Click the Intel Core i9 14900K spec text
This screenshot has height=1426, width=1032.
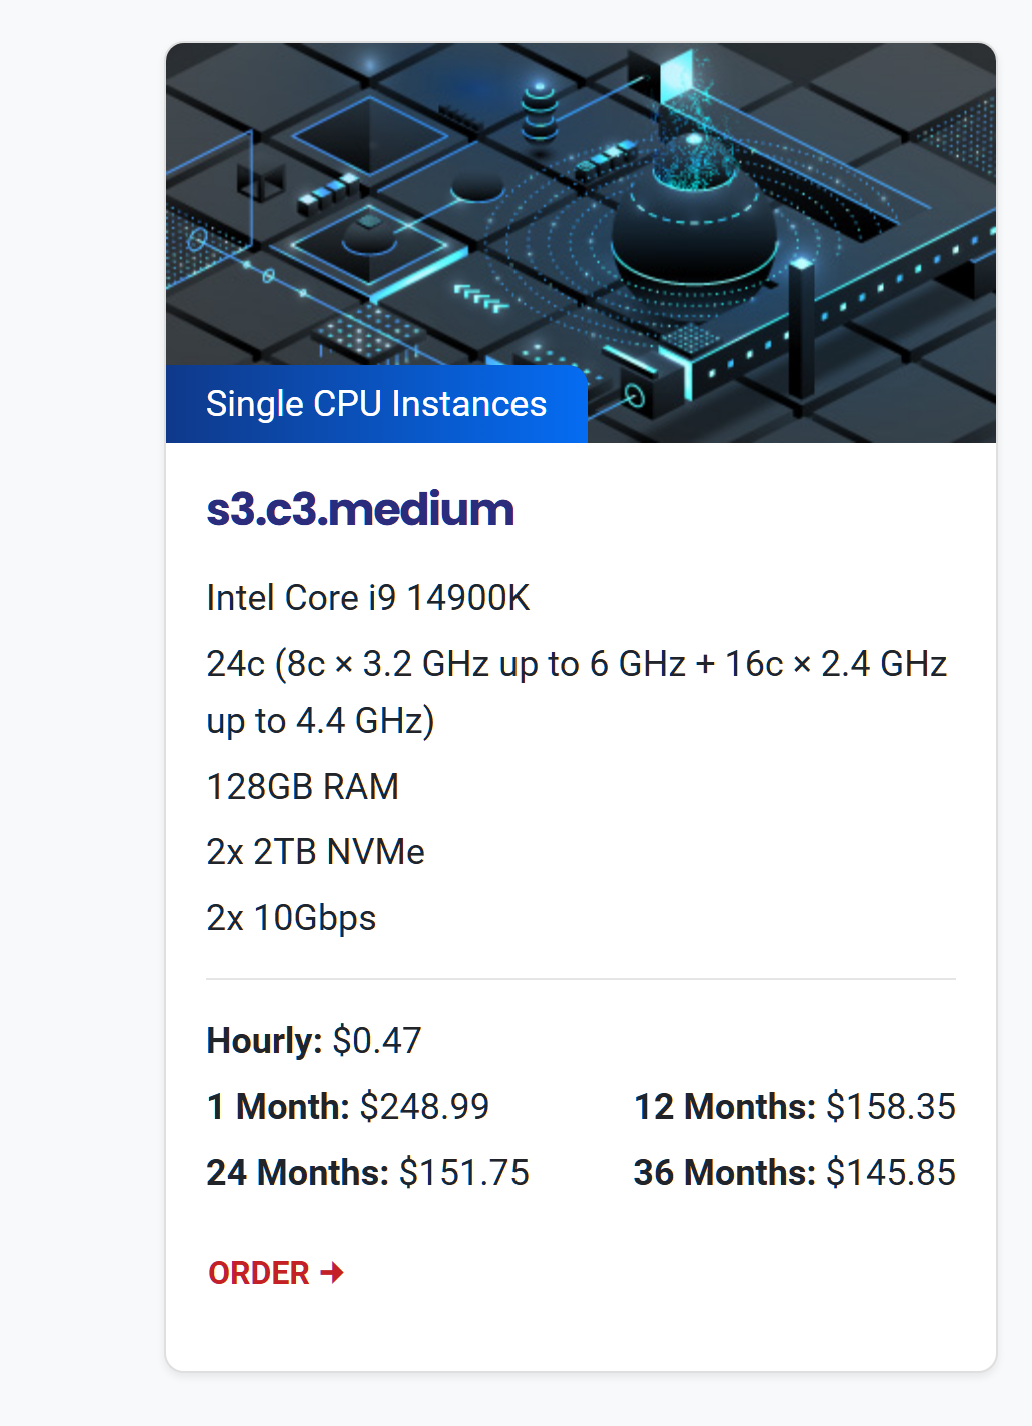point(367,597)
